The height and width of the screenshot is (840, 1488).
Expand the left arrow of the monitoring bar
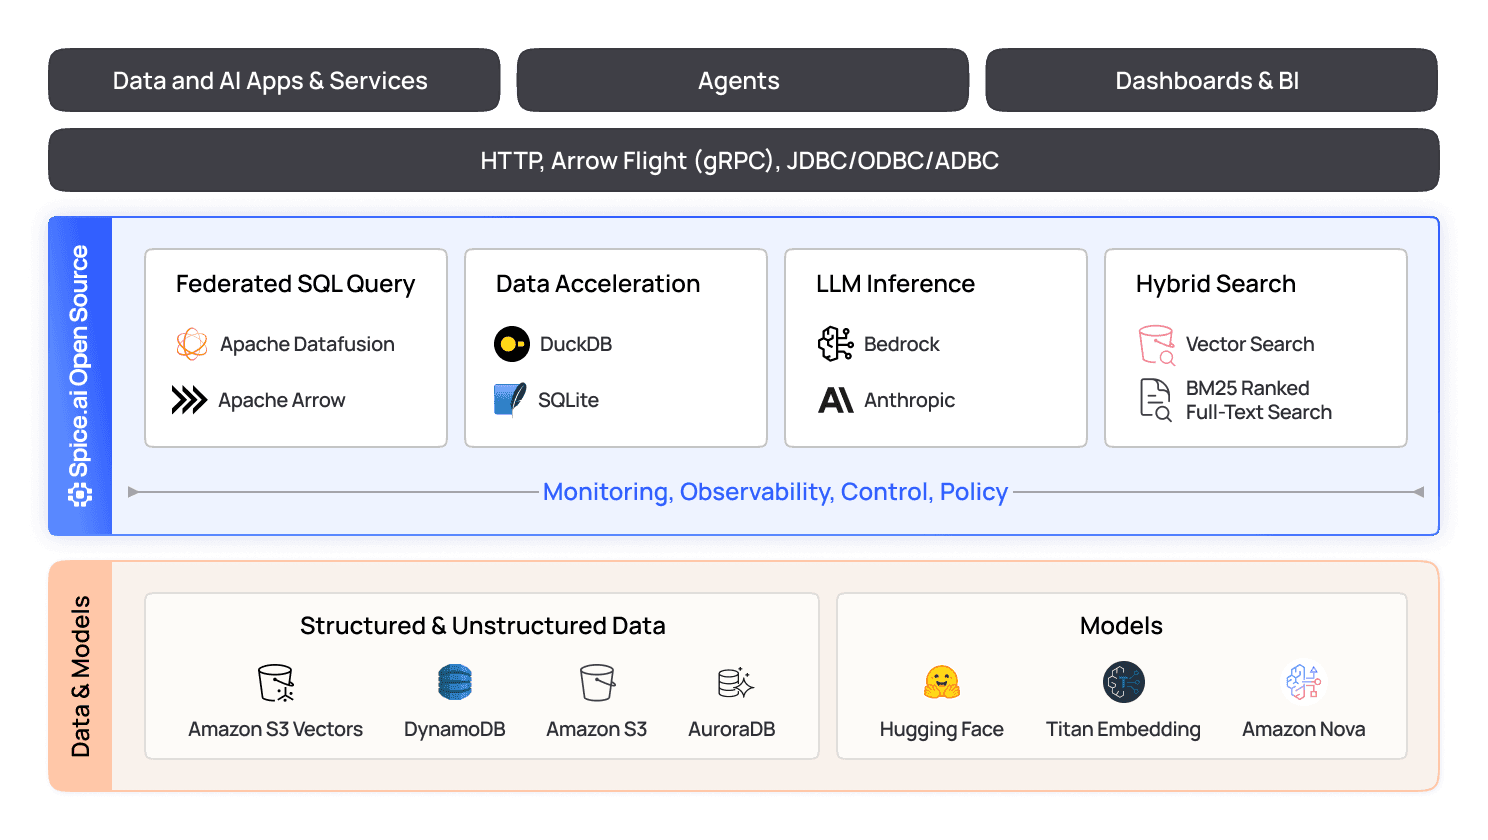point(133,492)
